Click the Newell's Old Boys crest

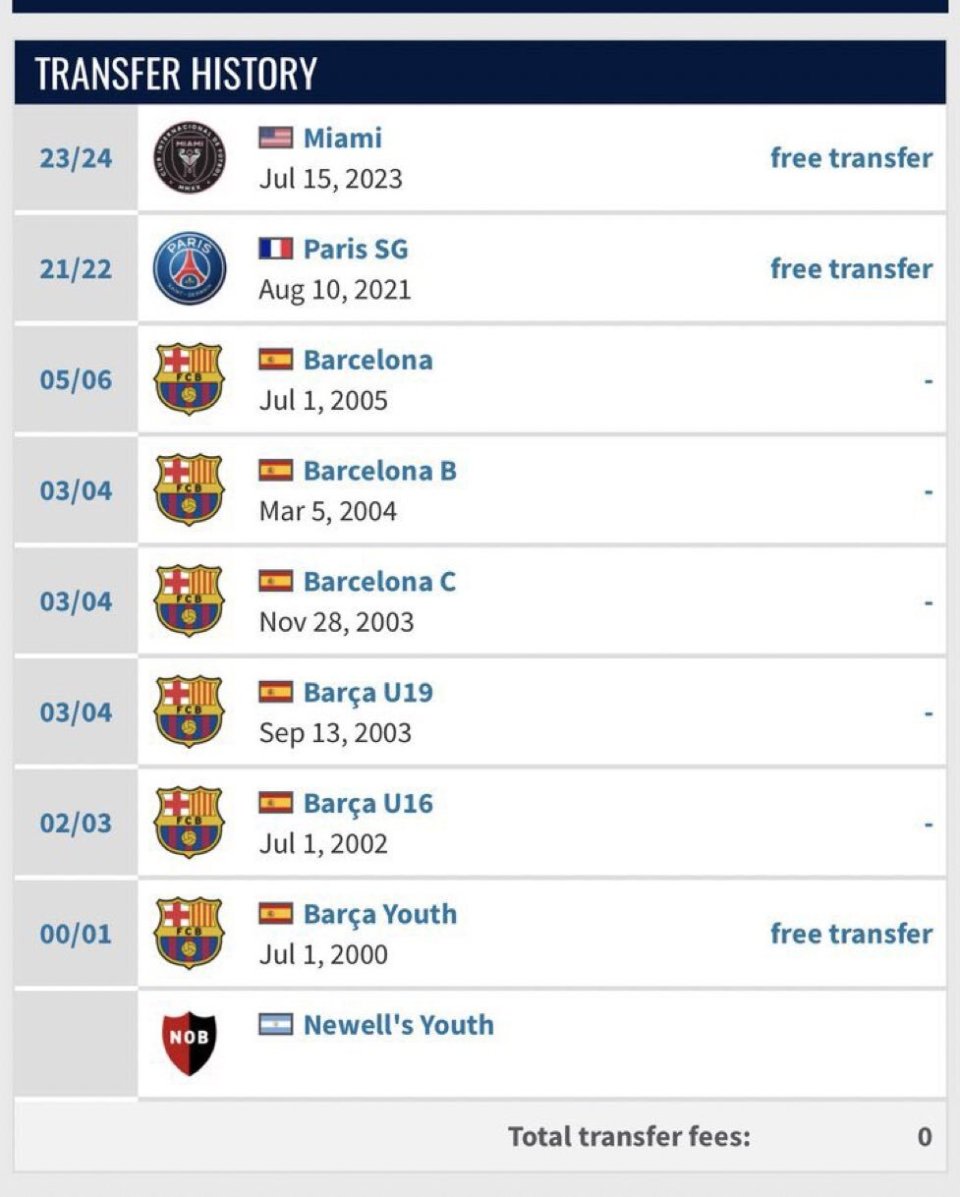(x=189, y=1043)
